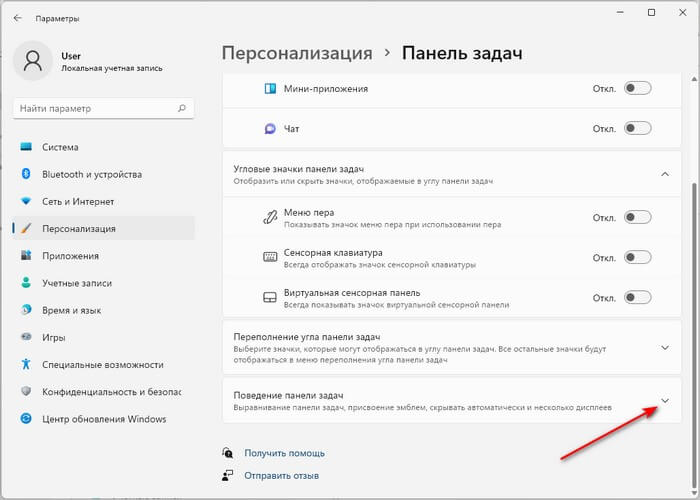Click the Отправить отзыв link

click(281, 475)
